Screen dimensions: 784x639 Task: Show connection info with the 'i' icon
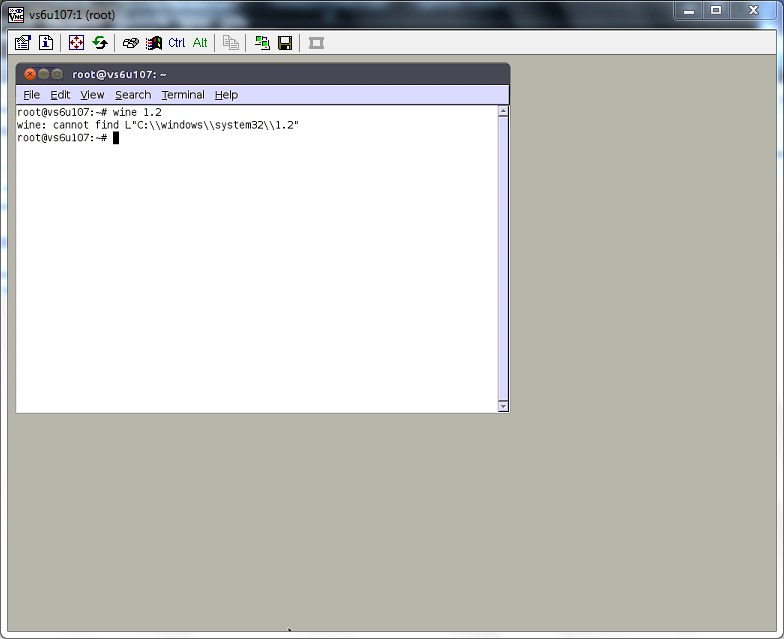46,43
